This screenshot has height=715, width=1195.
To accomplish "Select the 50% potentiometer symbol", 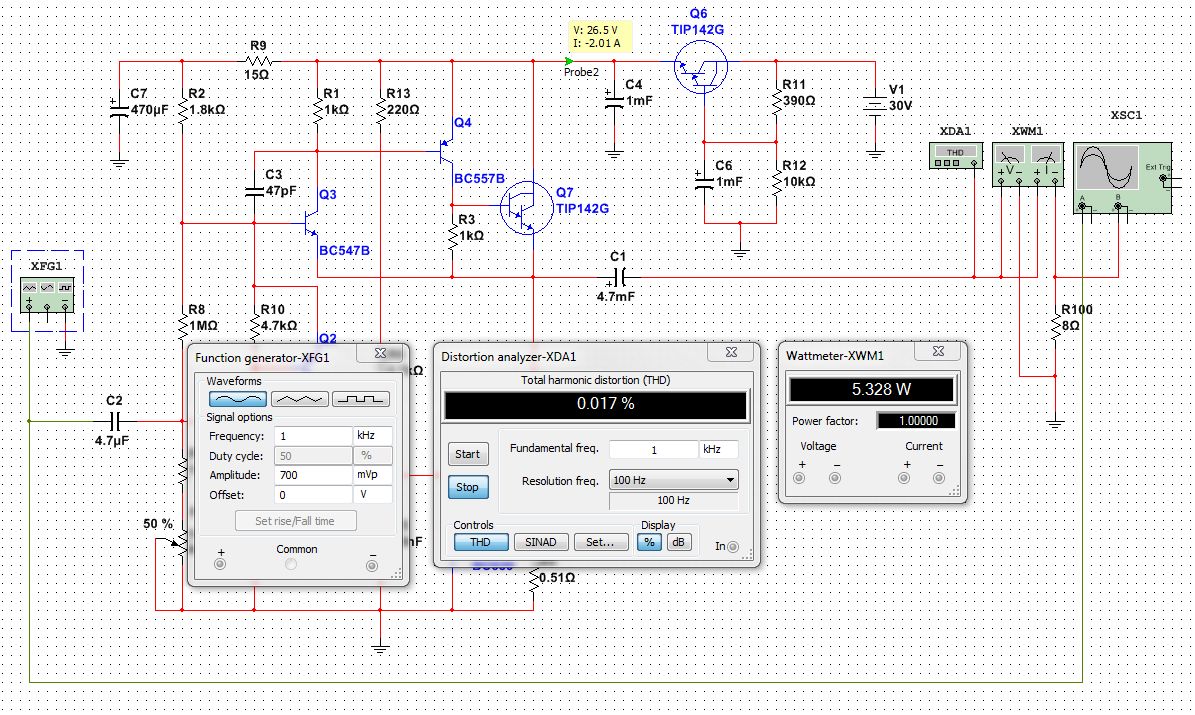I will [181, 543].
